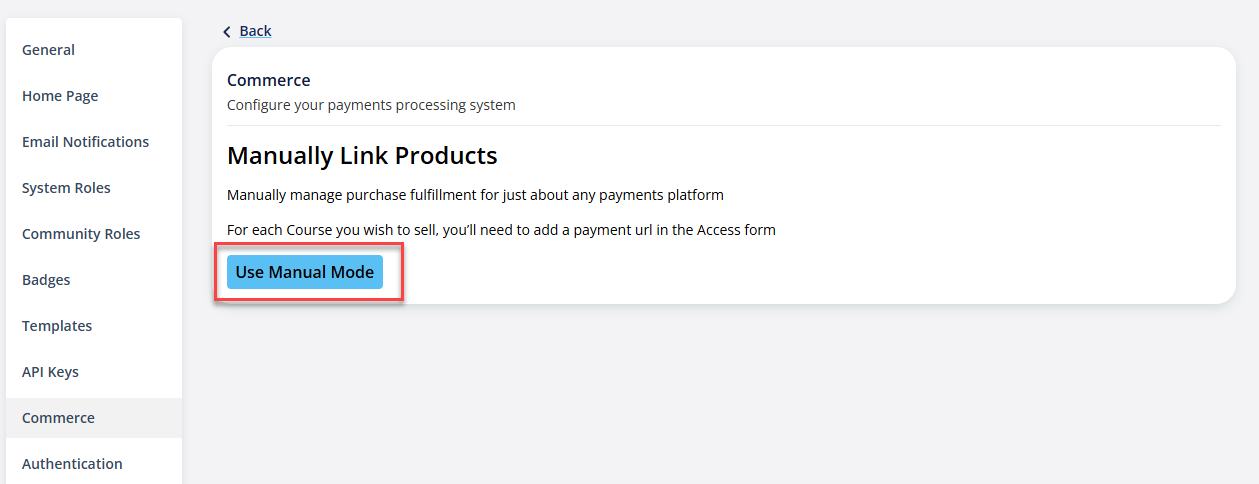Open the Email Notifications section
Screen dimensions: 1259x484
point(85,142)
